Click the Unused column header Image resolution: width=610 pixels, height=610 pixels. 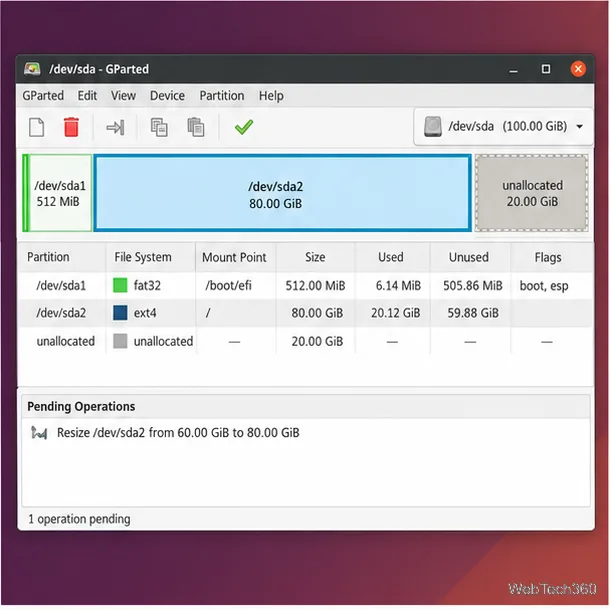pyautogui.click(x=470, y=257)
